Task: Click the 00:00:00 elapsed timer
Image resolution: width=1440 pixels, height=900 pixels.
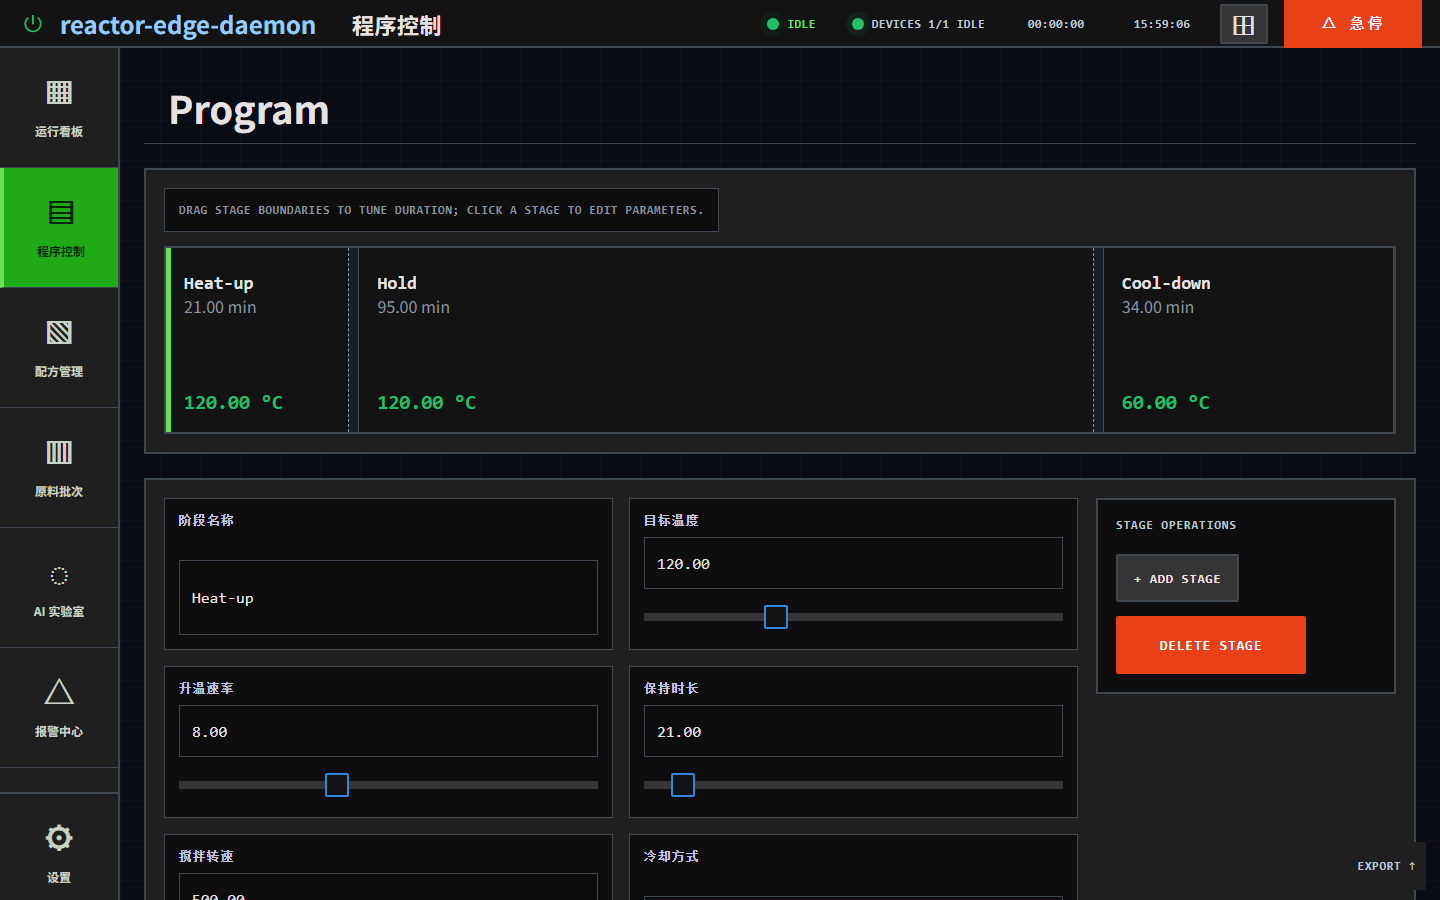Action: pyautogui.click(x=1056, y=24)
